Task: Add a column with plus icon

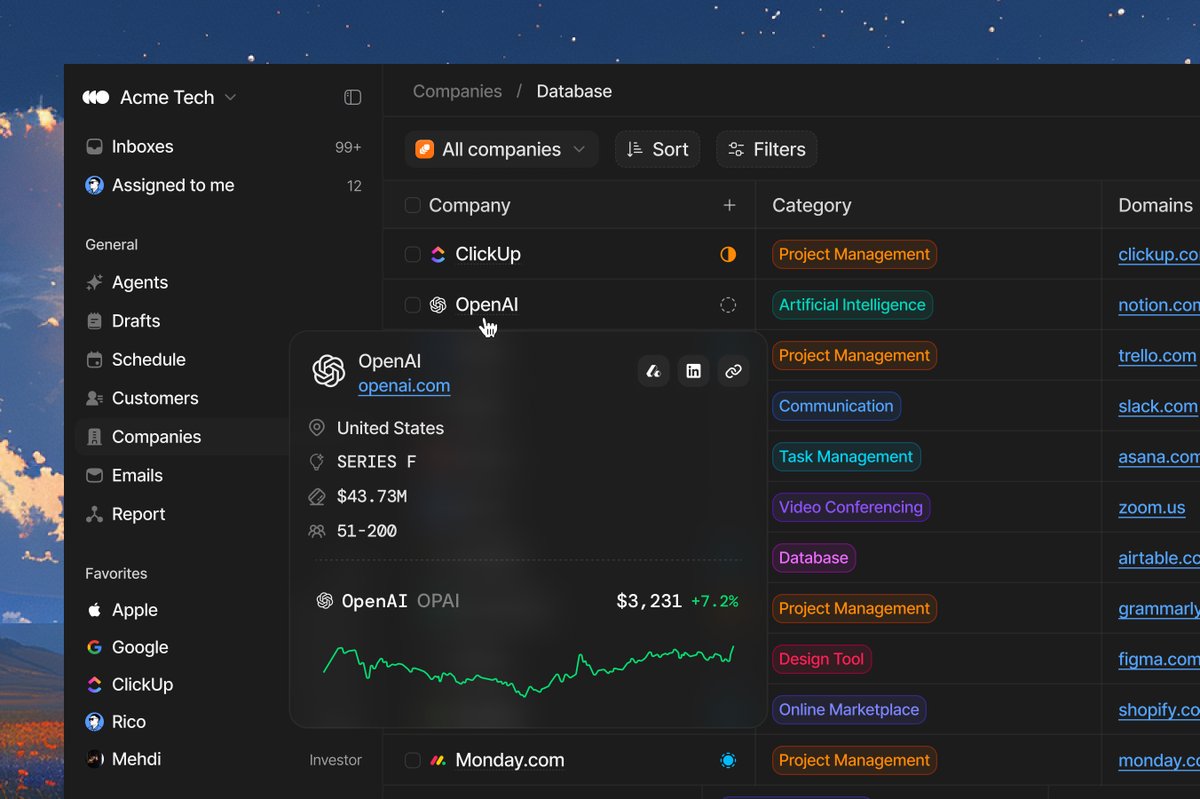Action: (729, 205)
